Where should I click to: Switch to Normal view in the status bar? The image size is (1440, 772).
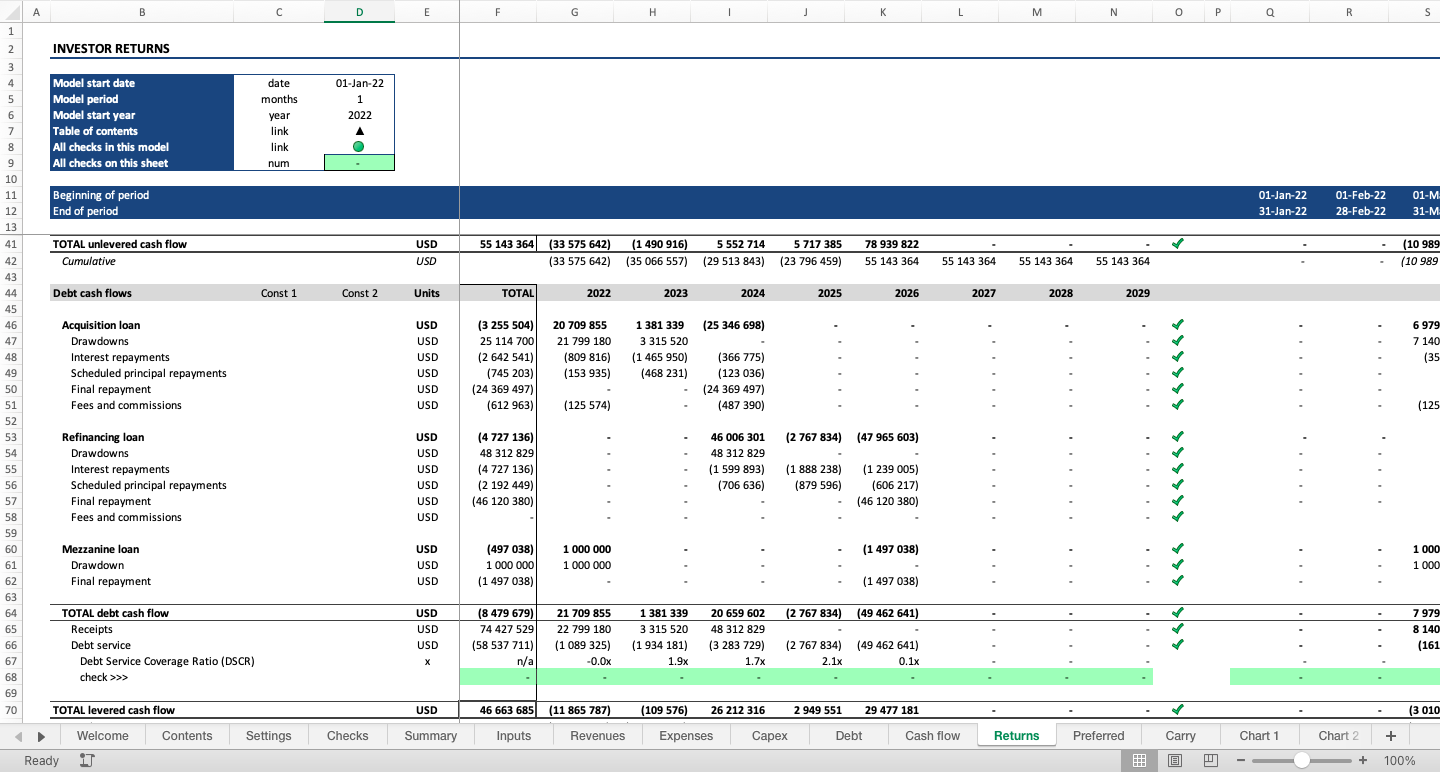coord(1139,760)
